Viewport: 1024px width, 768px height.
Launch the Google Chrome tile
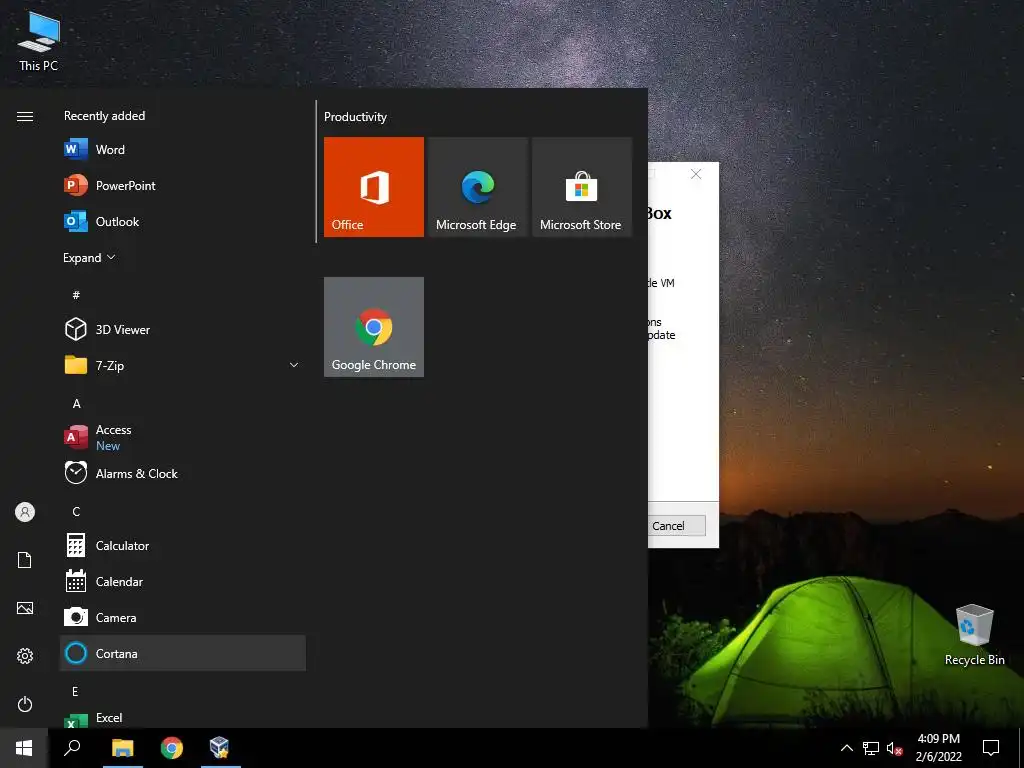374,327
